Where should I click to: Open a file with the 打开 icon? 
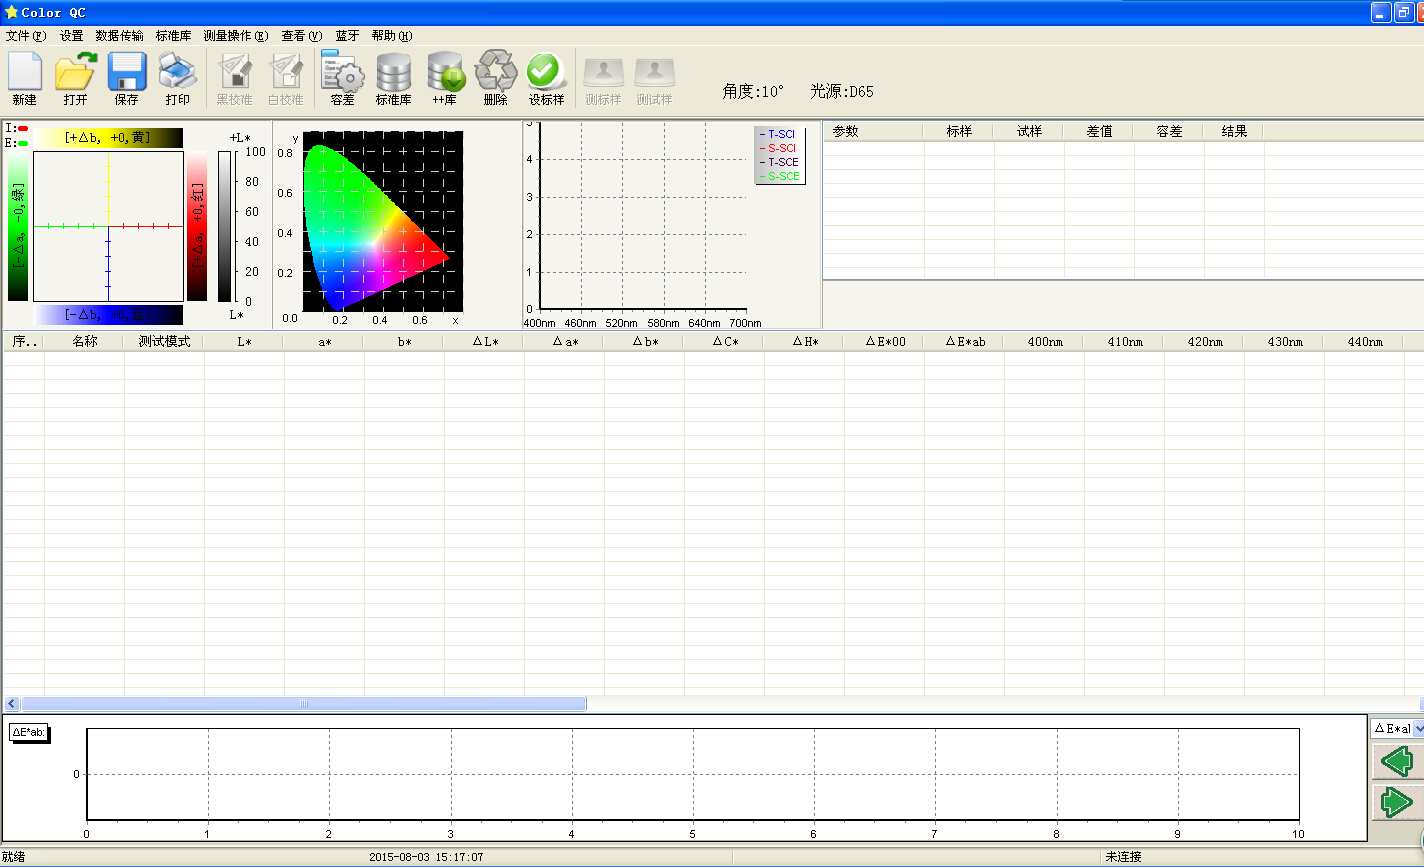[x=75, y=79]
